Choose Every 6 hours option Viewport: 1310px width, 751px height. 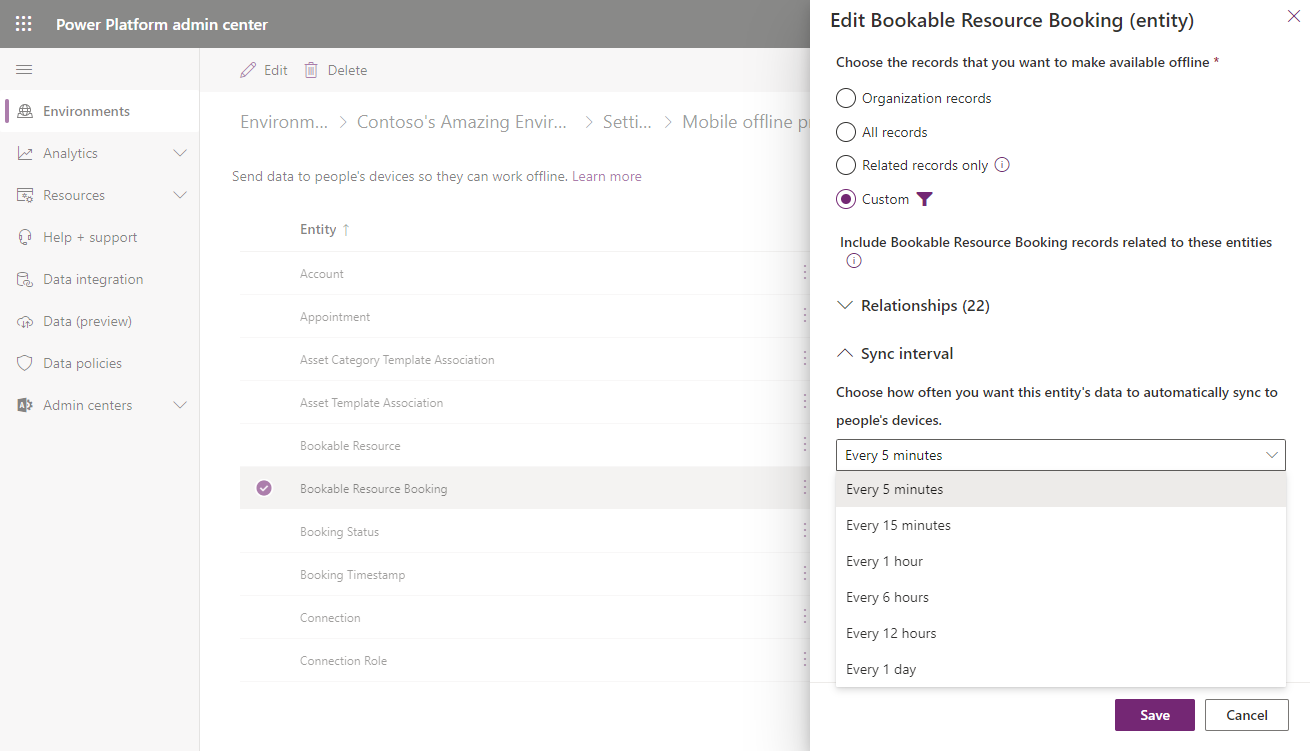click(1061, 597)
